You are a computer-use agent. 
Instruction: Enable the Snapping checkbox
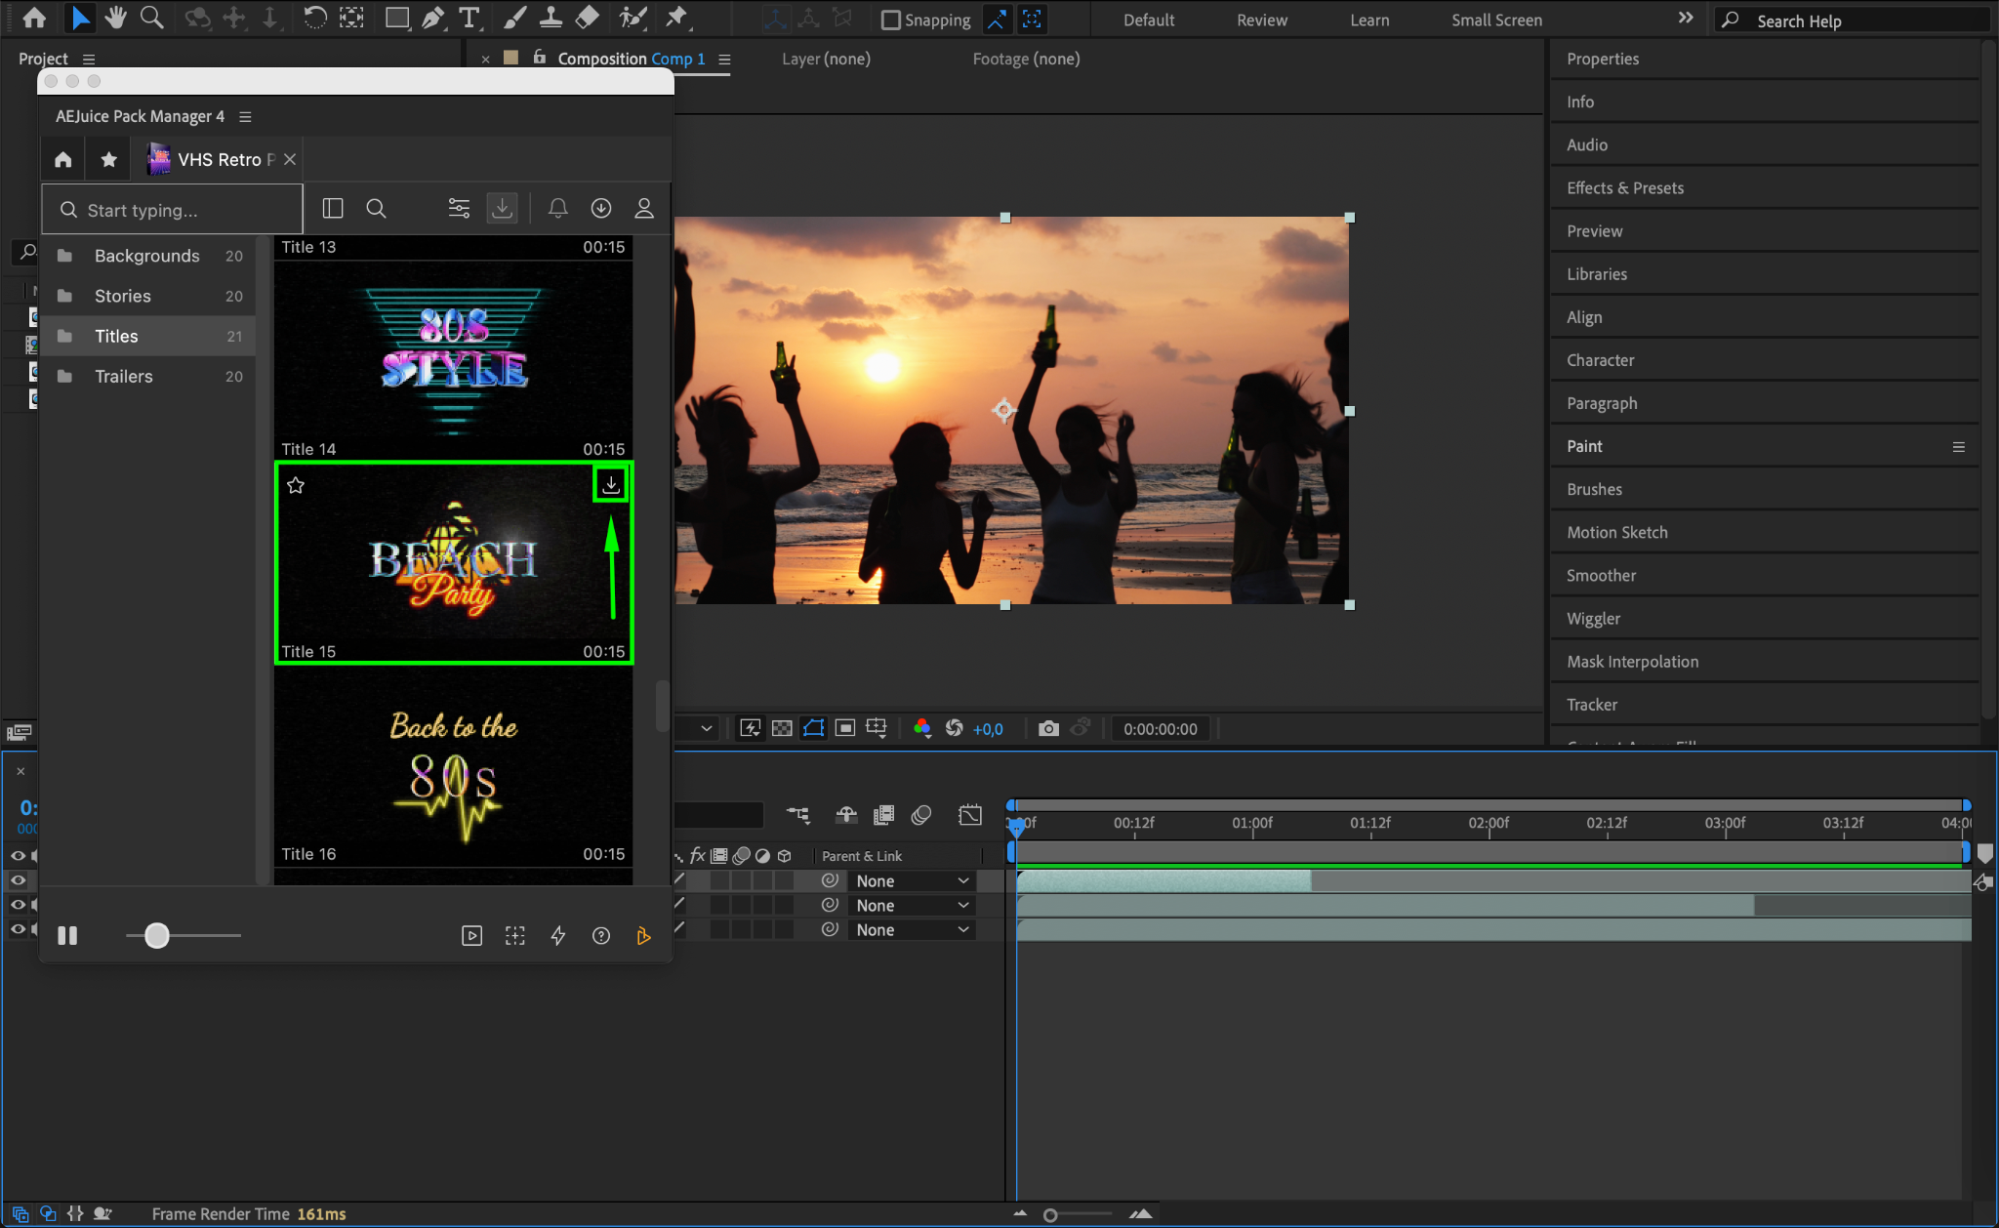tap(890, 19)
